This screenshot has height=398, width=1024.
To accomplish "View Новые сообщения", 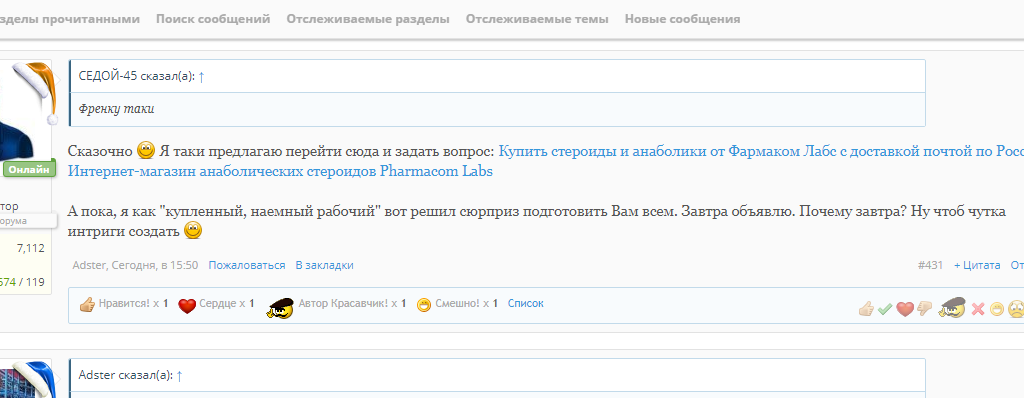I will point(682,19).
